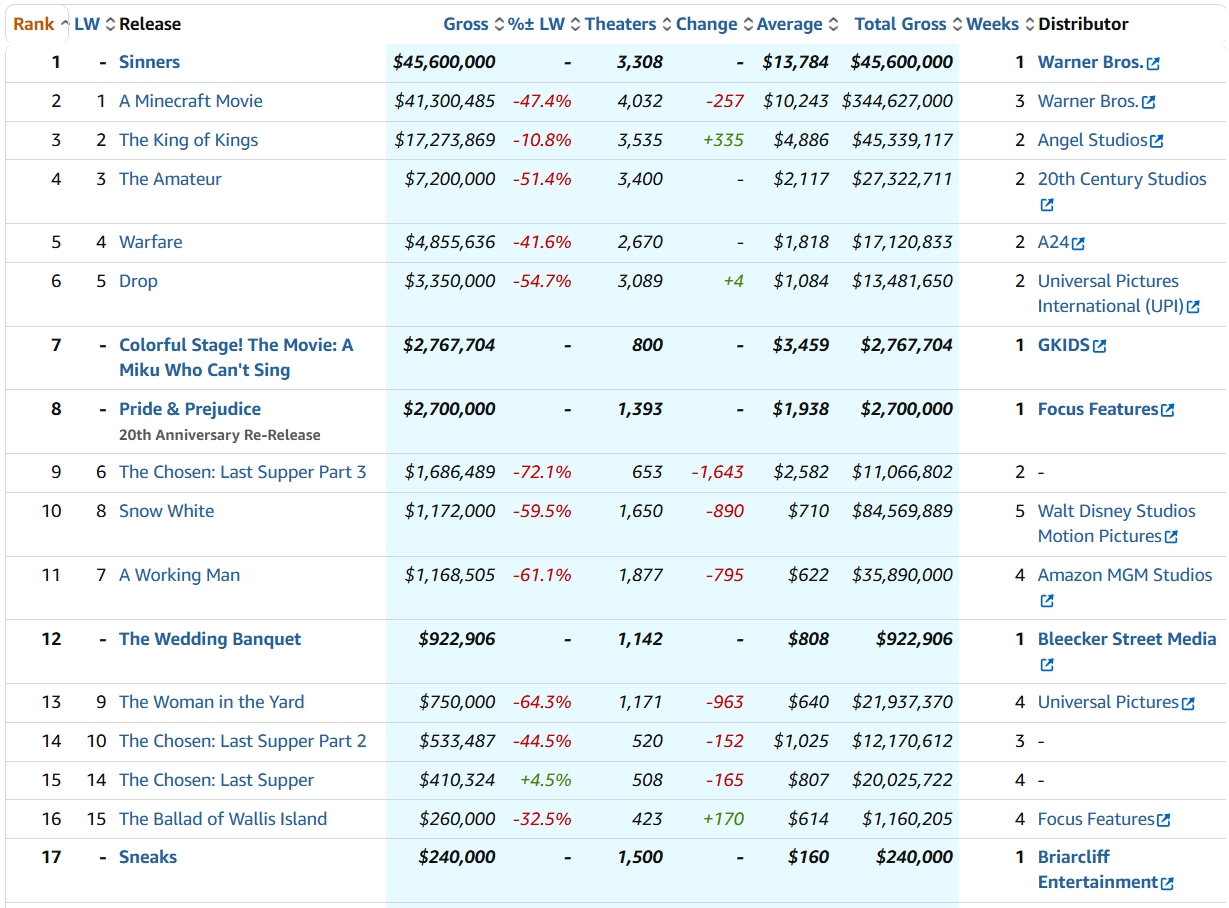Image resolution: width=1229 pixels, height=908 pixels.
Task: Open The Chosen: Last Supper (rank 15) link
Action: (x=216, y=780)
